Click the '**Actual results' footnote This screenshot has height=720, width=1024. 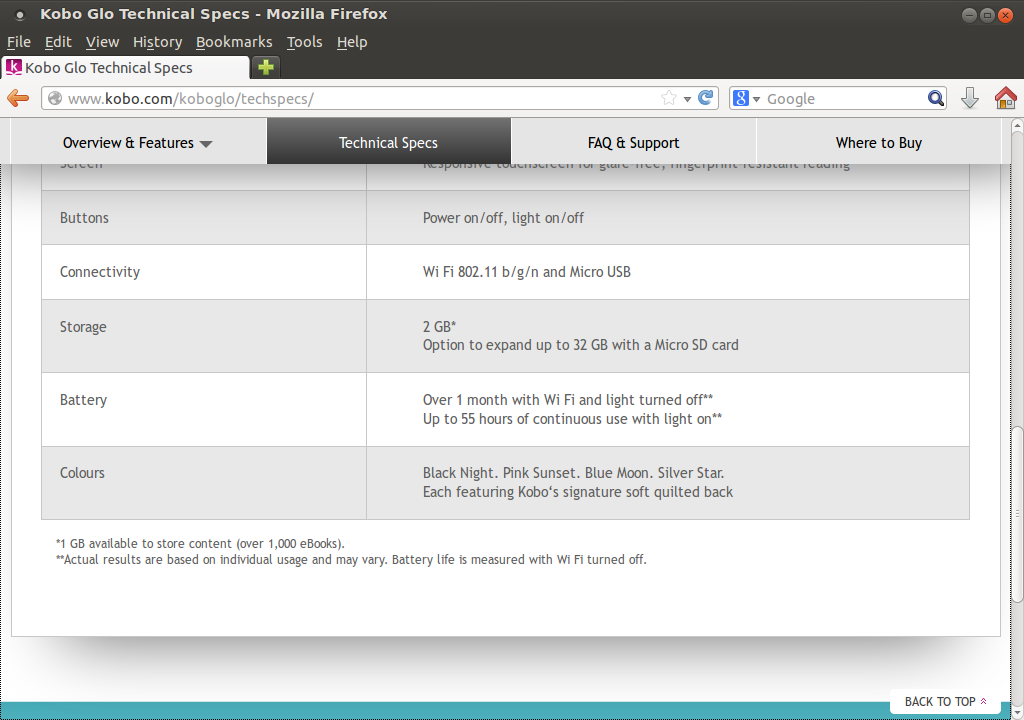coord(351,559)
